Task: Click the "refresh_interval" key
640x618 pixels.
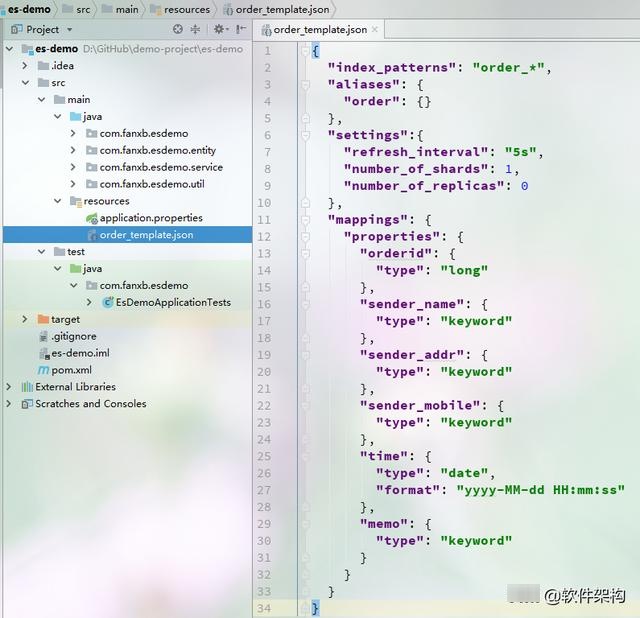Action: pos(416,152)
